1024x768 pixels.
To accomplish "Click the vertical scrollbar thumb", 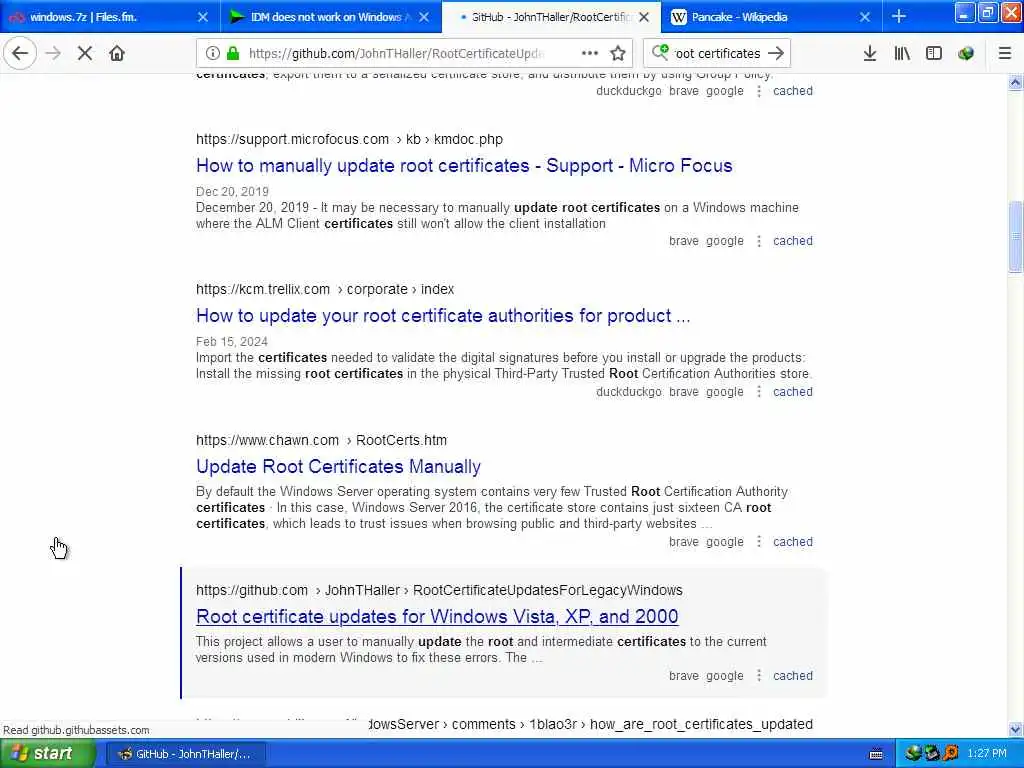I will point(1016,236).
